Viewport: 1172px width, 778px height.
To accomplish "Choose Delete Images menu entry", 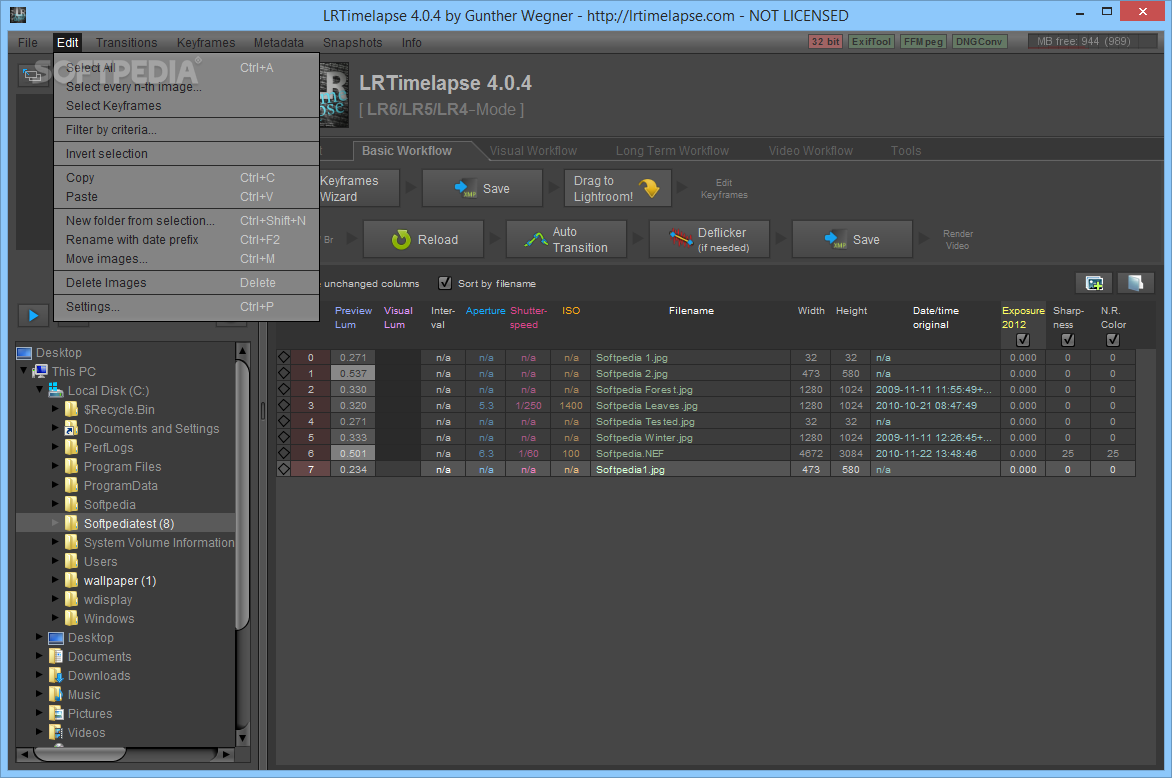I will pos(186,283).
